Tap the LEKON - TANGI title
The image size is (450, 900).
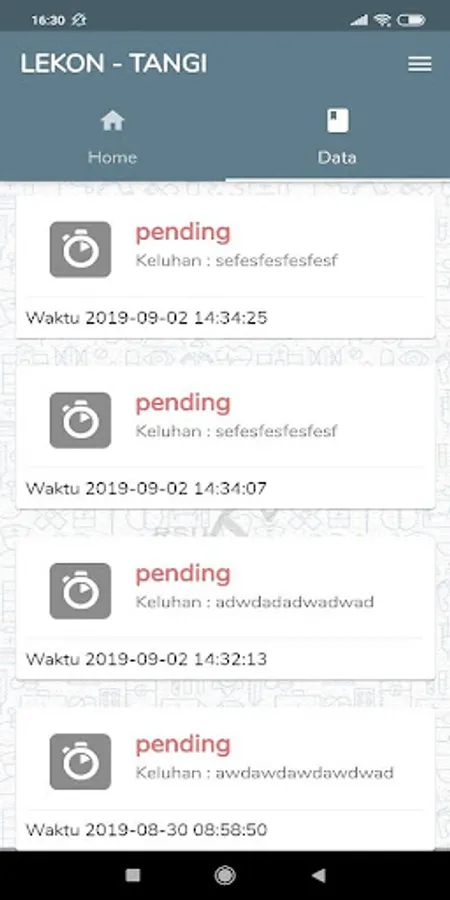pyautogui.click(x=114, y=64)
